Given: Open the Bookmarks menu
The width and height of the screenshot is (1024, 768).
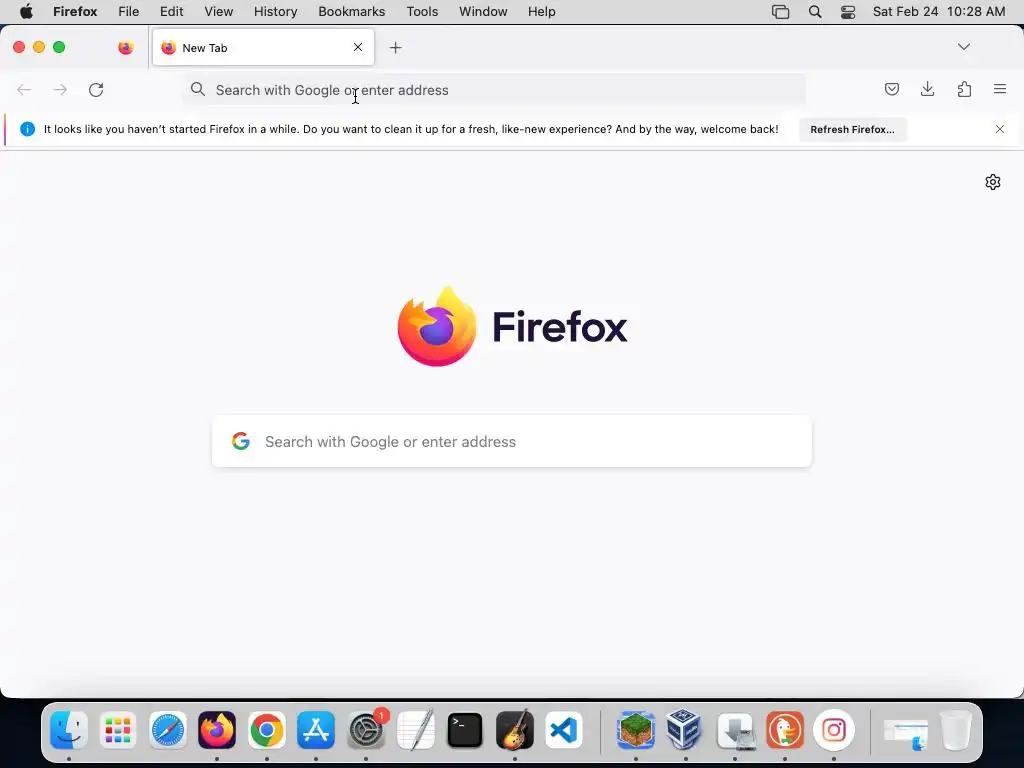Looking at the screenshot, I should click(351, 12).
